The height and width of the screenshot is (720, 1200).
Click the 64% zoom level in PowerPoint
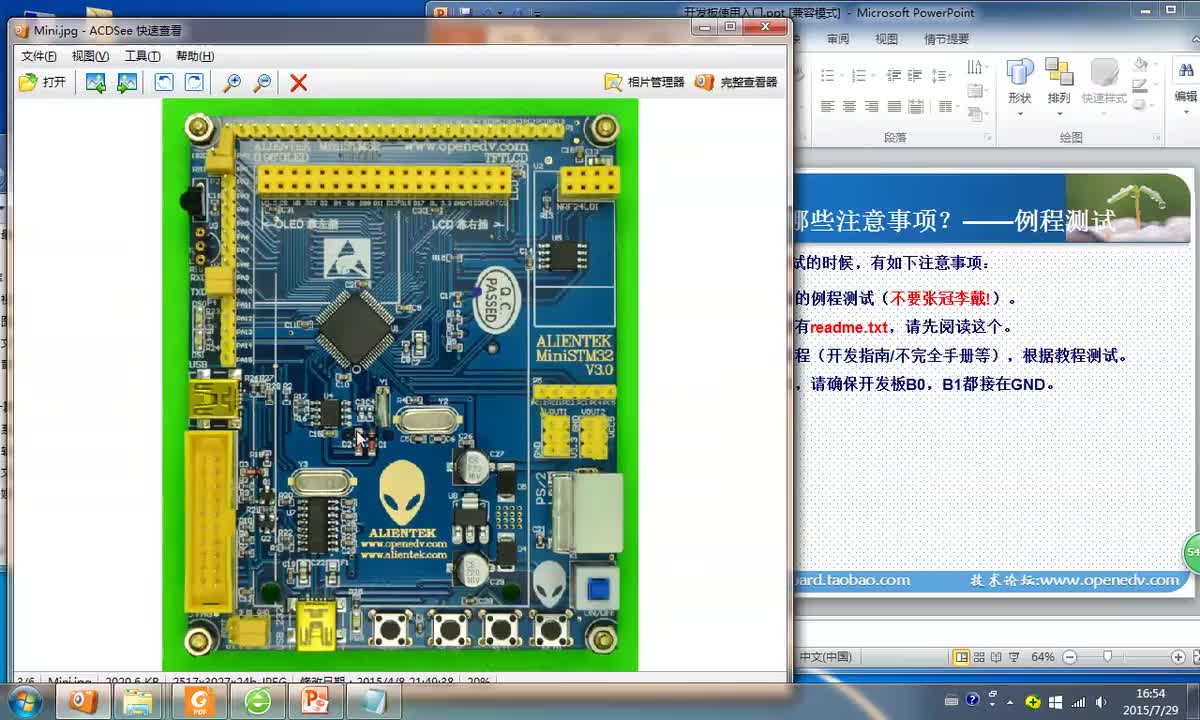click(1043, 657)
